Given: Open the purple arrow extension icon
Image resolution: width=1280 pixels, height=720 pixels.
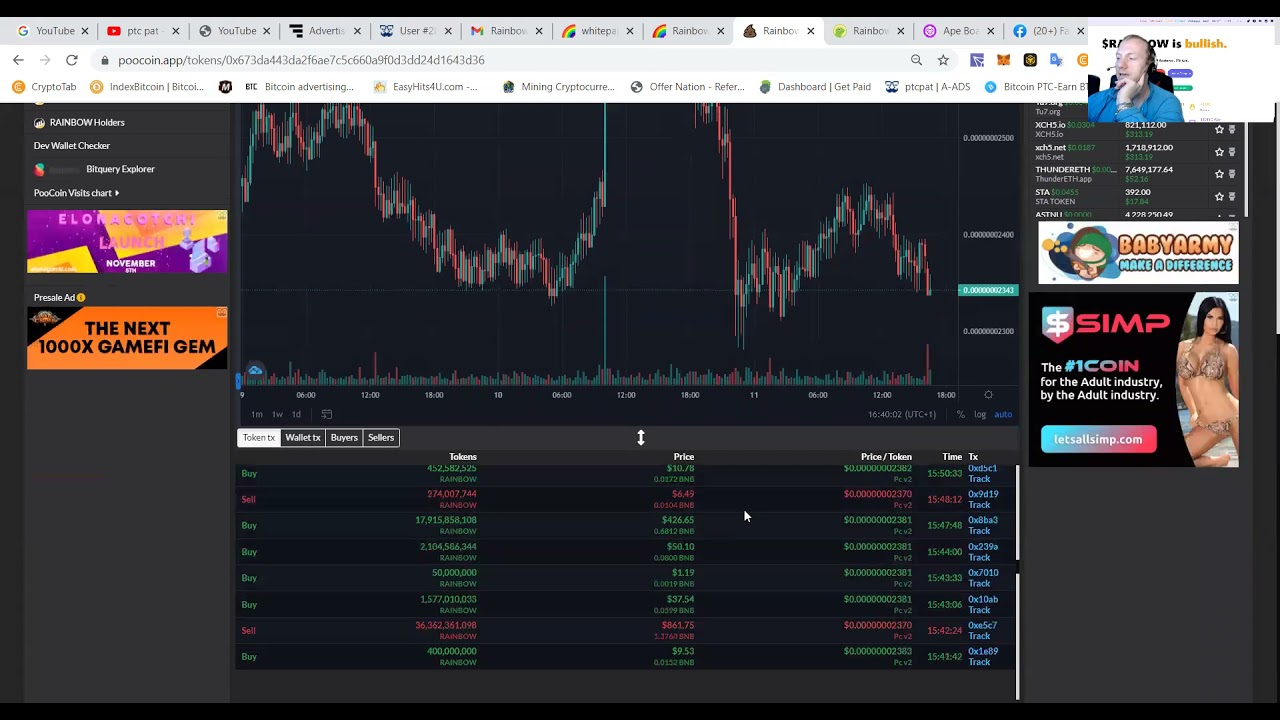Looking at the screenshot, I should (977, 60).
